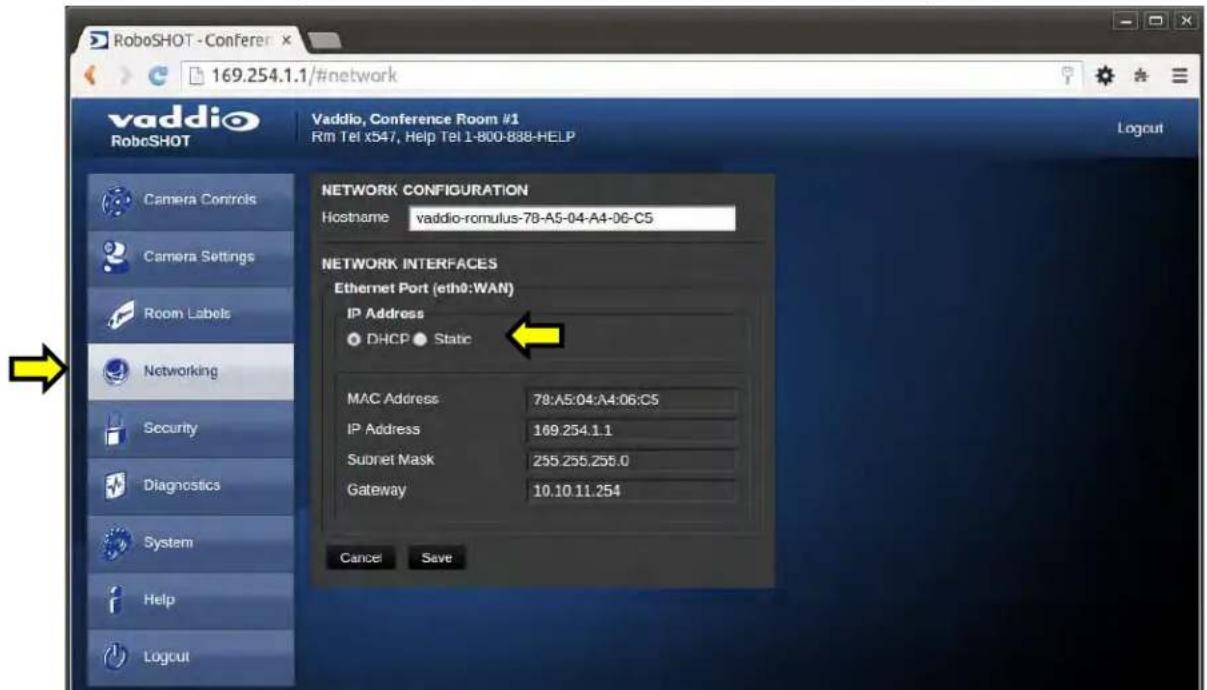Click the Subnet Mask field
Image resolution: width=1207 pixels, height=690 pixels.
pyautogui.click(x=630, y=462)
